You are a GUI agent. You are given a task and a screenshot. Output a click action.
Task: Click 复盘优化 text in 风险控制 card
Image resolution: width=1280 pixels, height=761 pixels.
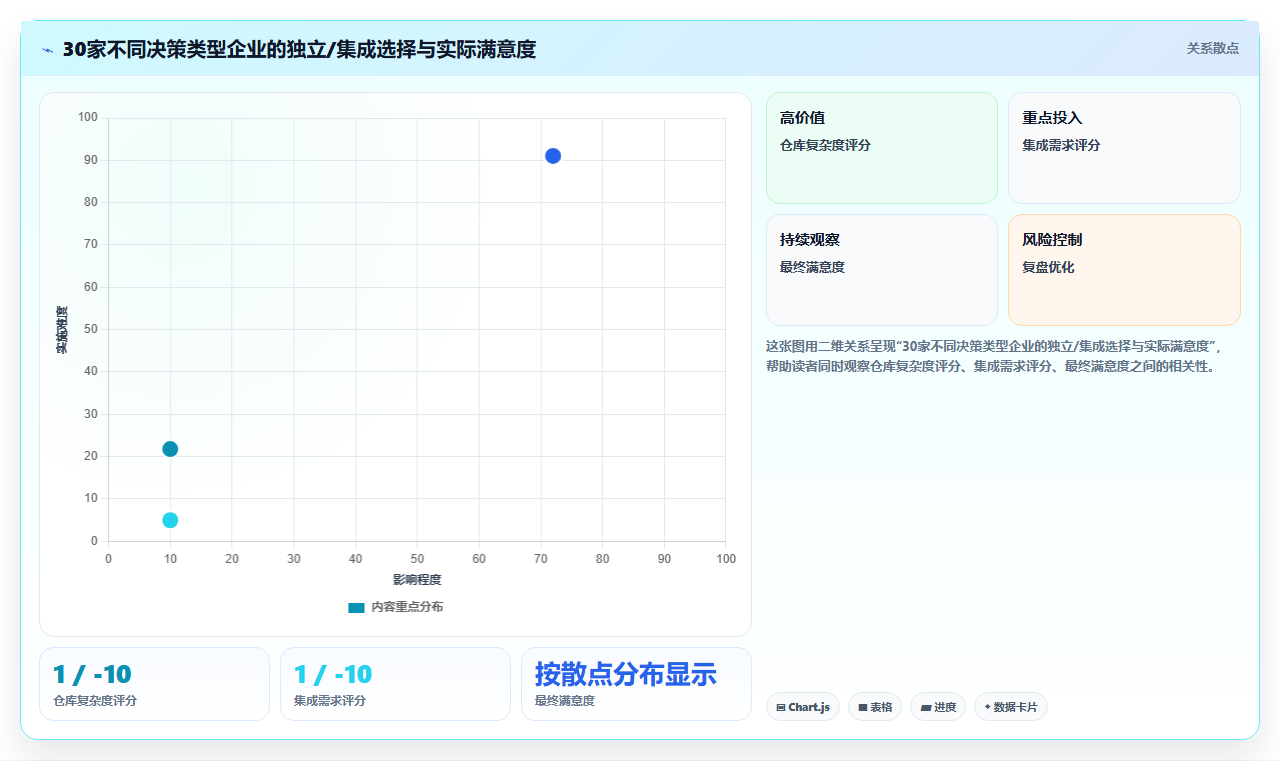click(1048, 267)
